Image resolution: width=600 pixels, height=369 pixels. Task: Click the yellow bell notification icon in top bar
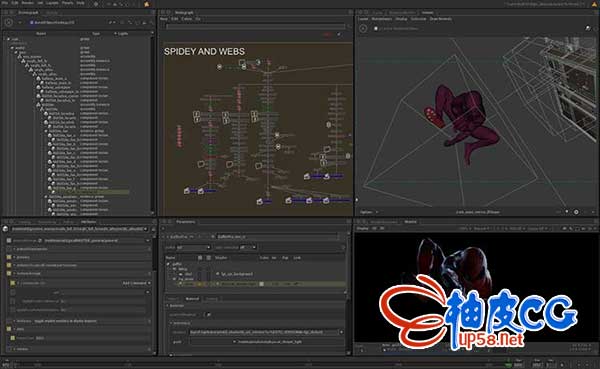coord(147,4)
